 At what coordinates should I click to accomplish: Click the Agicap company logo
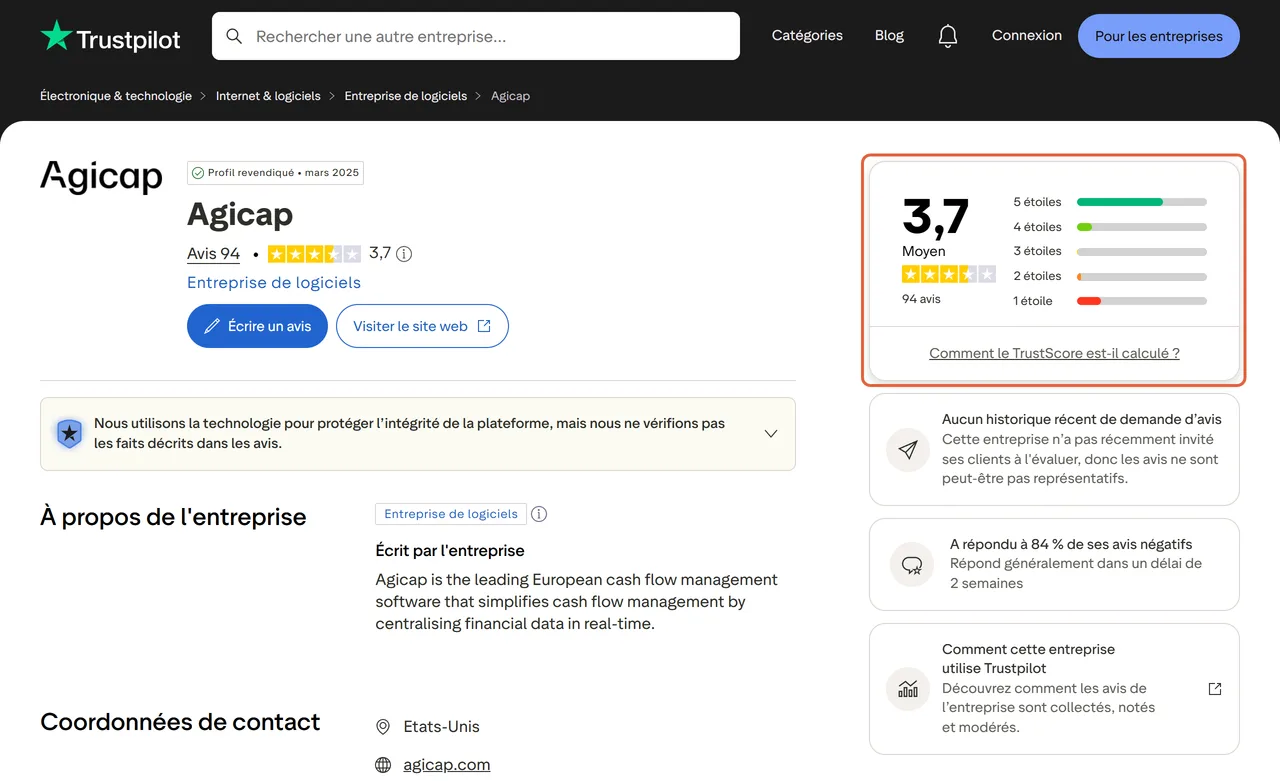tap(101, 177)
